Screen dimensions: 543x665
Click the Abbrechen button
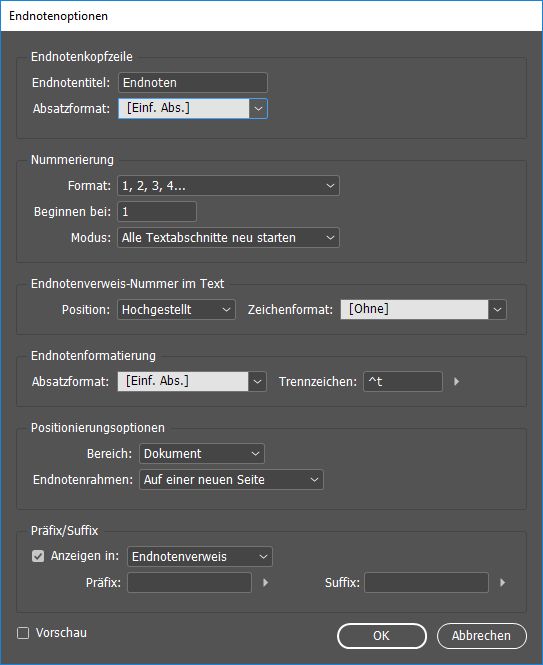pos(481,636)
